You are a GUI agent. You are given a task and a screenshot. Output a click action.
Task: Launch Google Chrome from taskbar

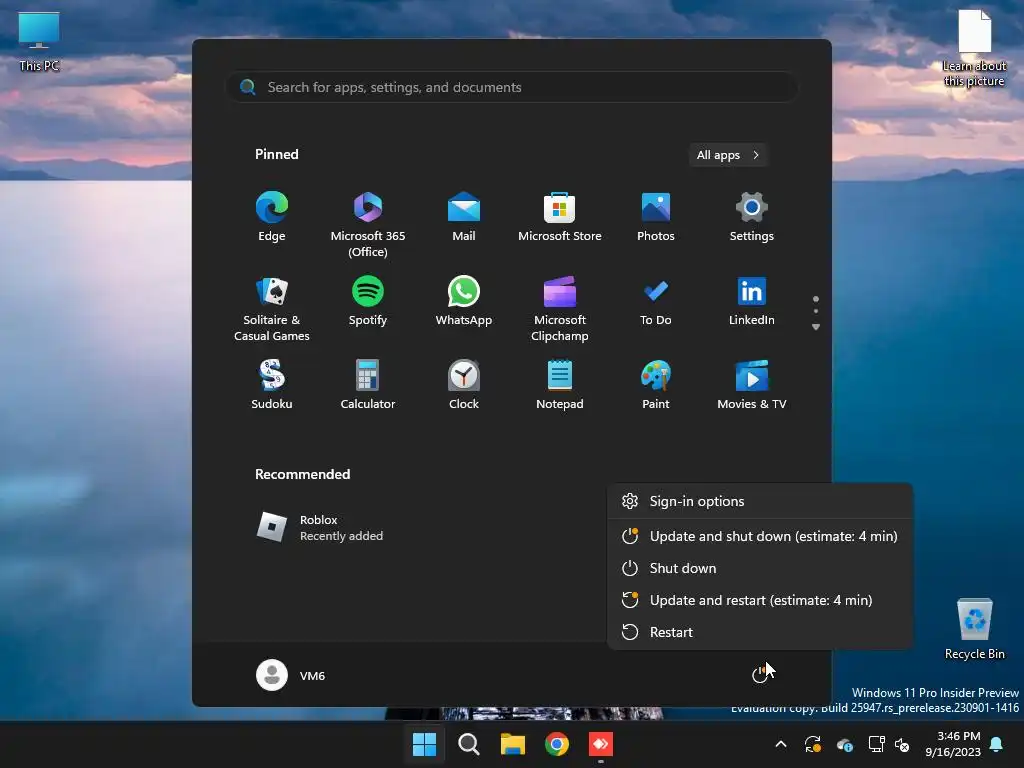557,744
